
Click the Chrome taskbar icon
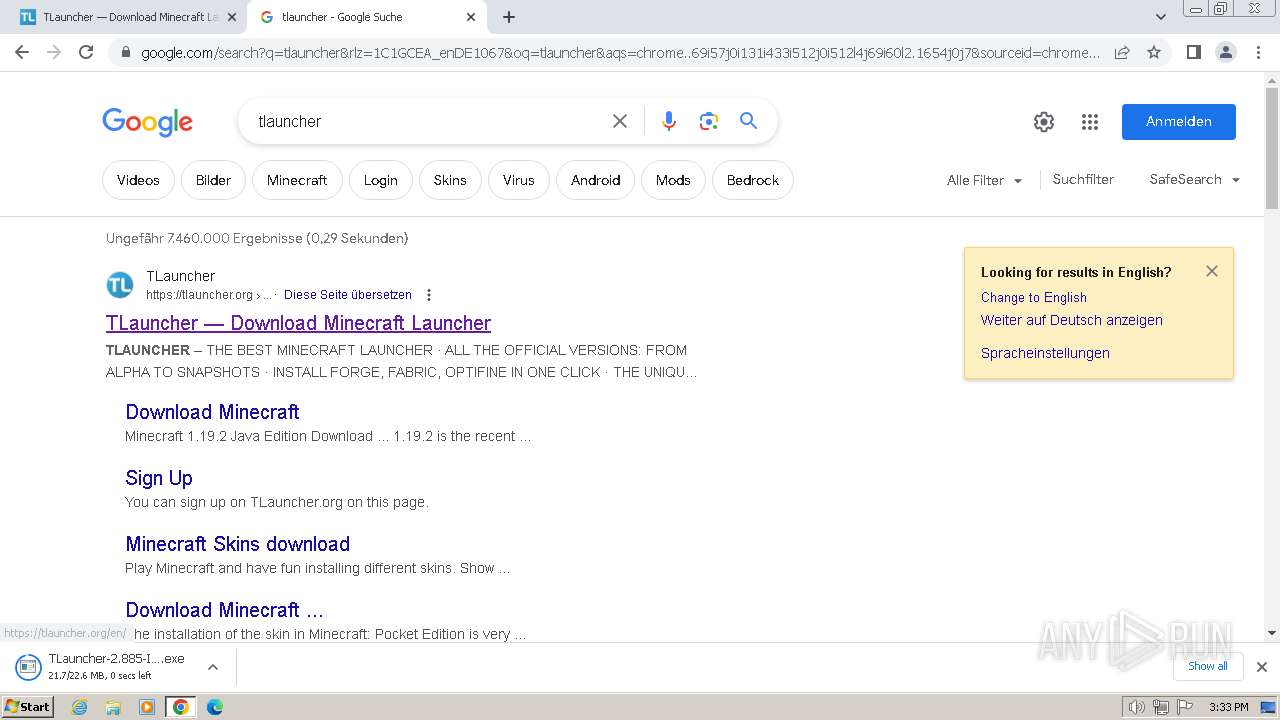[x=180, y=707]
